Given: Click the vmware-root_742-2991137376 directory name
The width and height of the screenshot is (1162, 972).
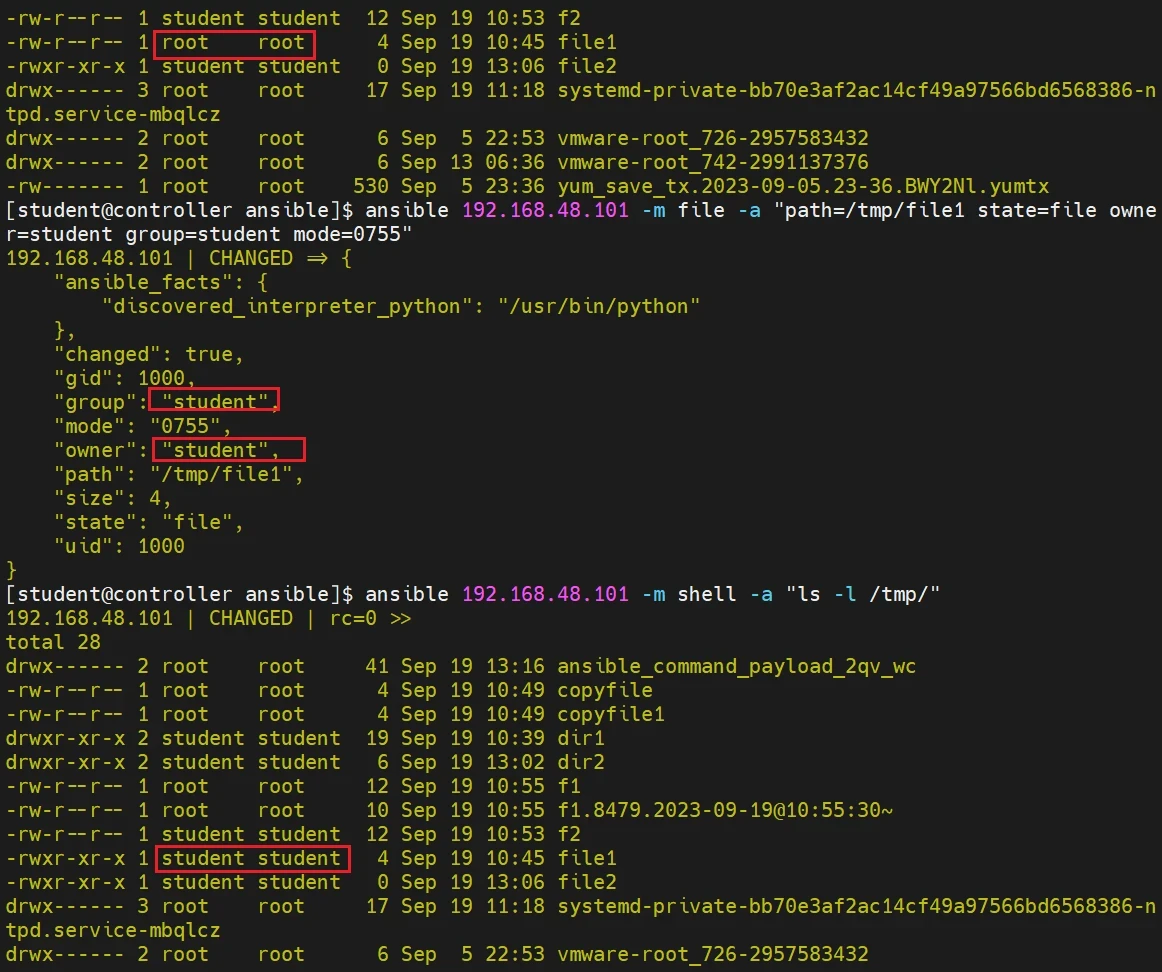Looking at the screenshot, I should 712,162.
